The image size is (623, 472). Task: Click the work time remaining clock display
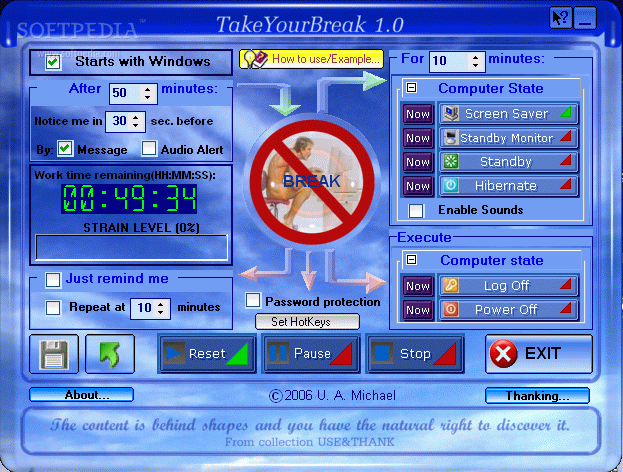(x=130, y=198)
